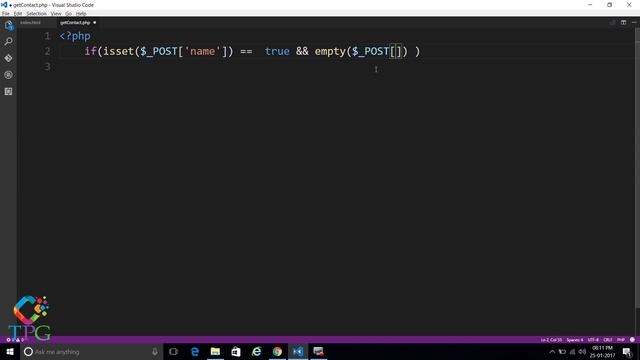Viewport: 640px width, 360px height.
Task: Click the Cortana Ask me anything search box
Action: point(91,351)
